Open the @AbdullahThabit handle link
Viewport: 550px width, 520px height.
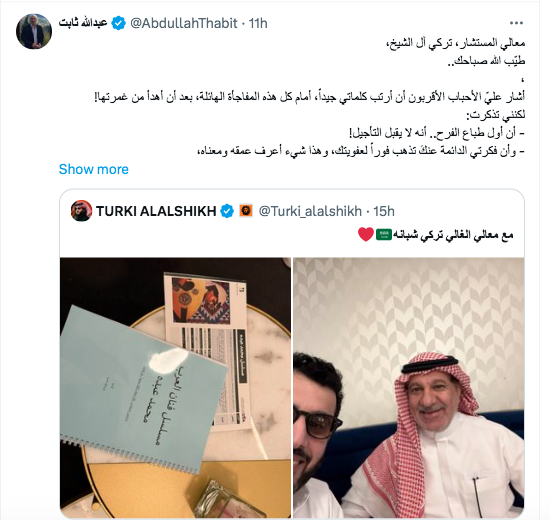click(184, 23)
